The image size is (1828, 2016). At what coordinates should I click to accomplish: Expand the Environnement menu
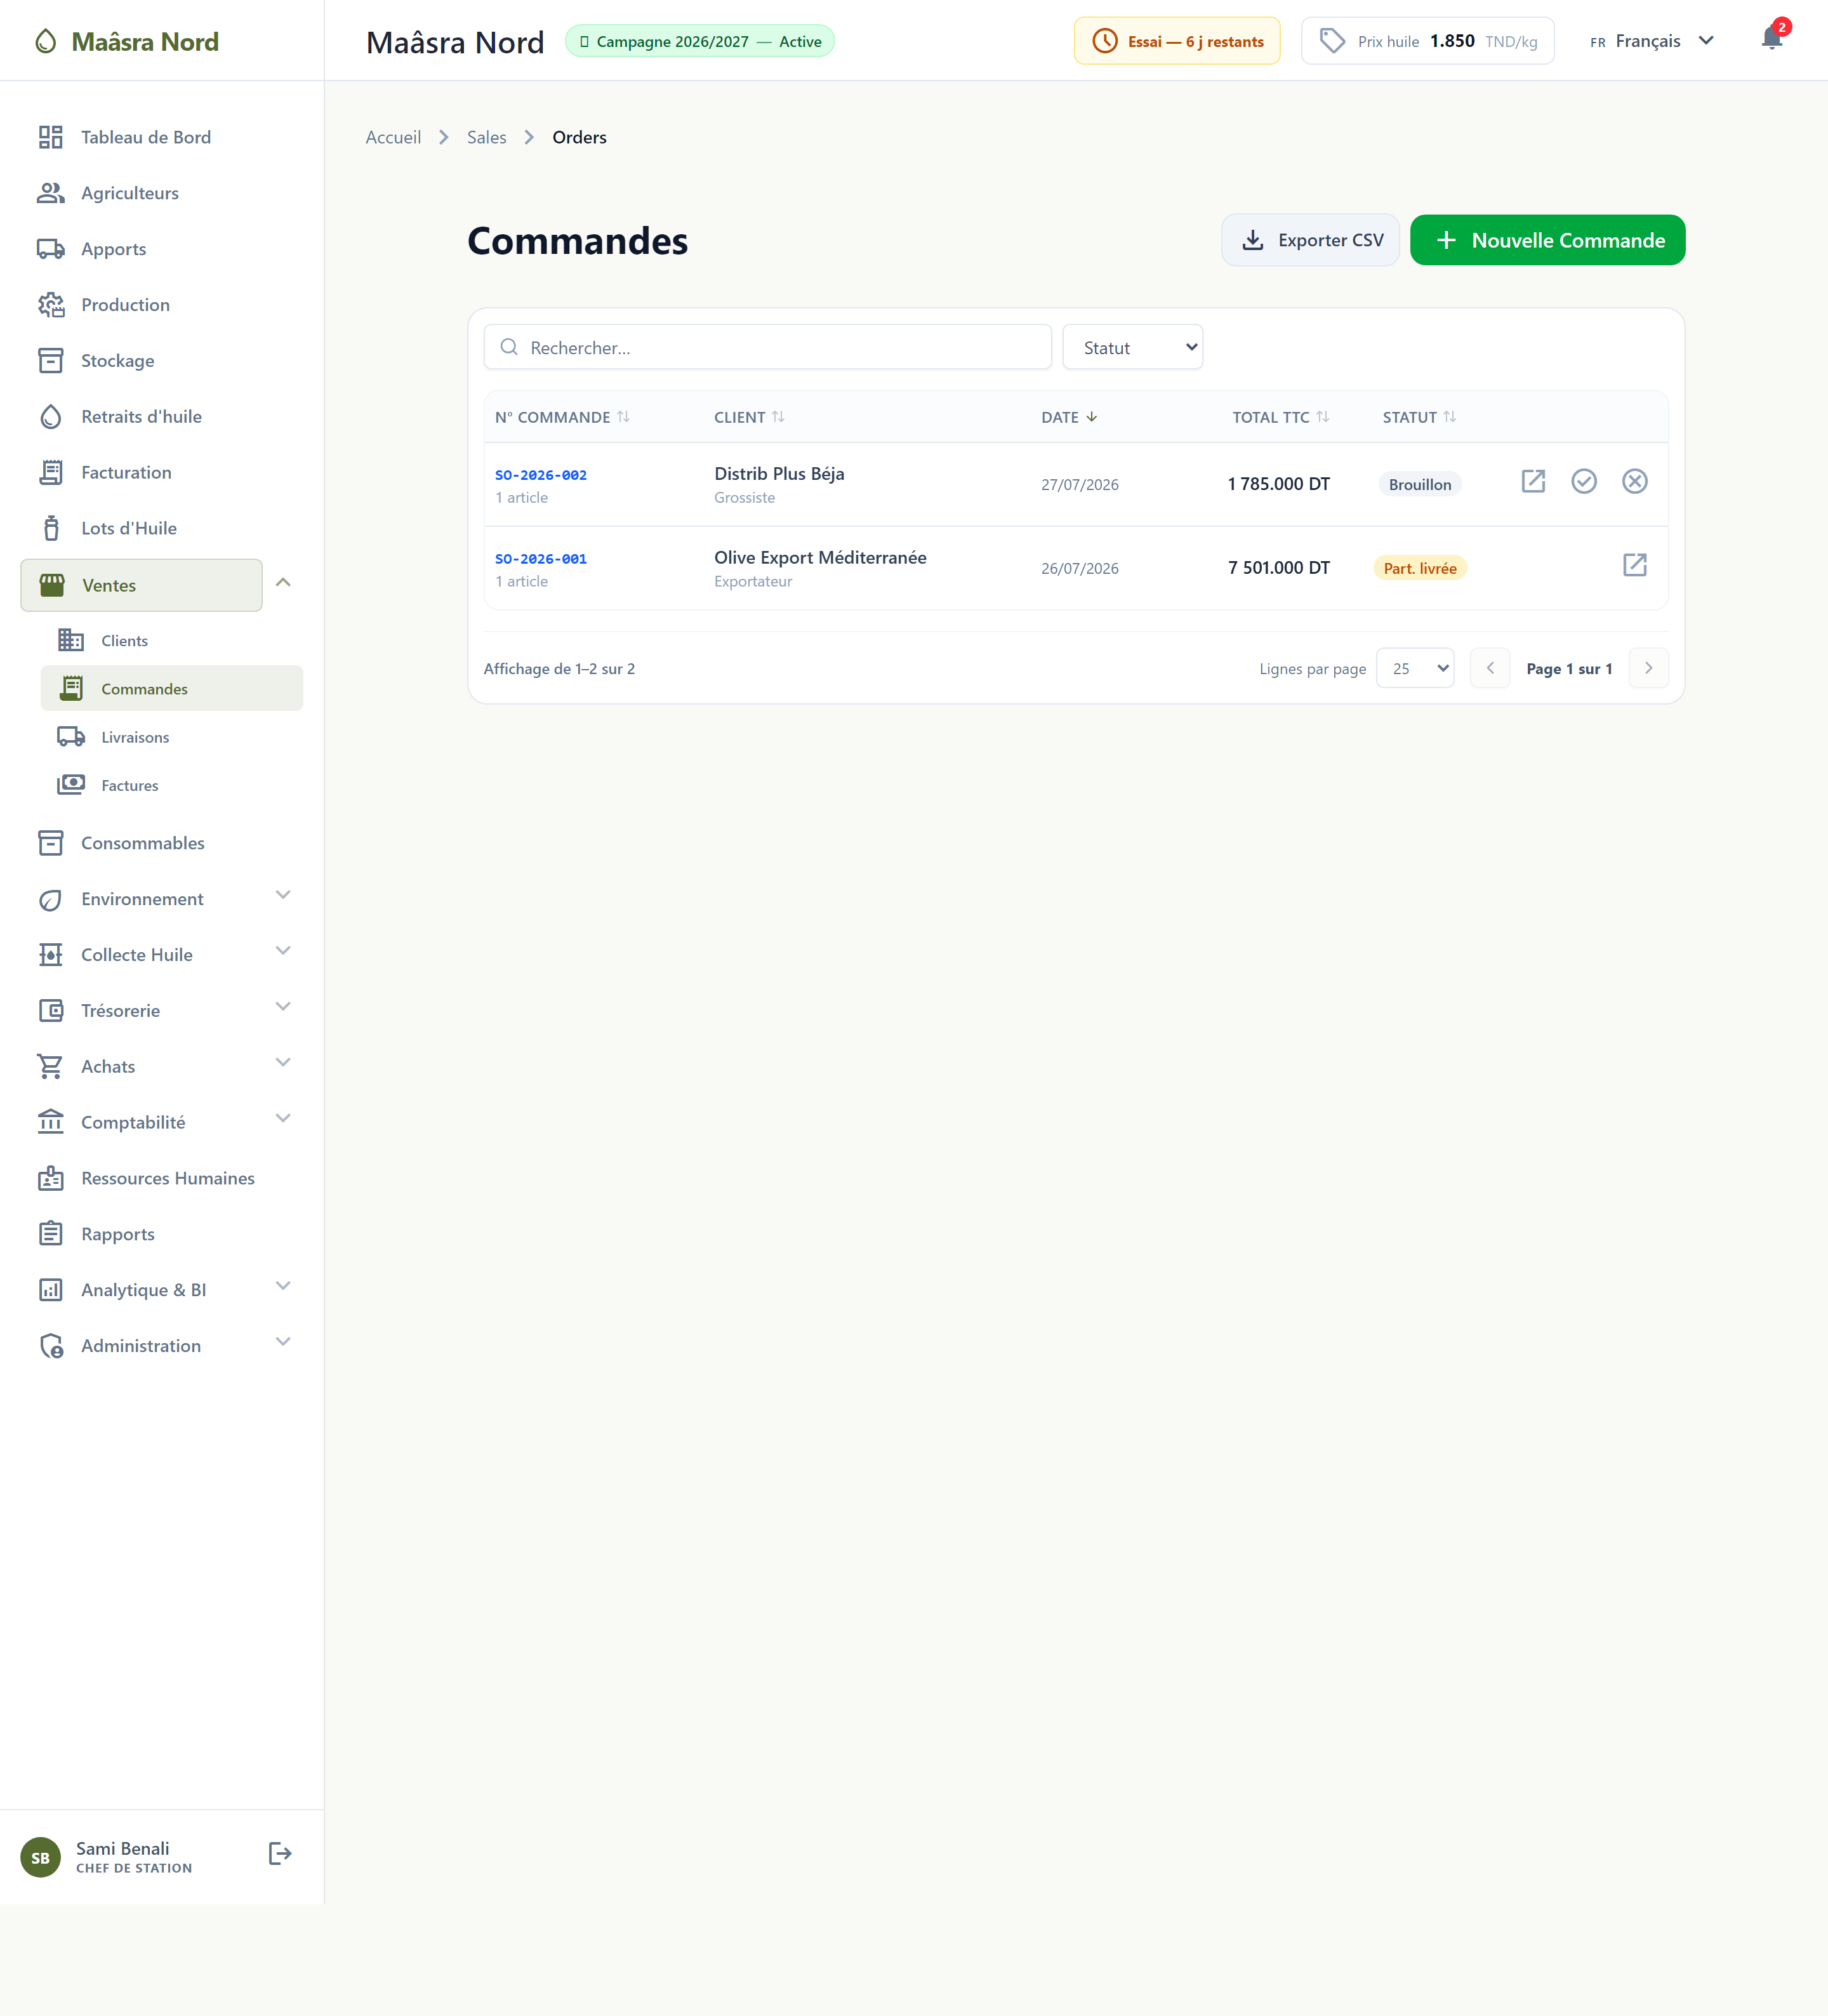tap(283, 895)
